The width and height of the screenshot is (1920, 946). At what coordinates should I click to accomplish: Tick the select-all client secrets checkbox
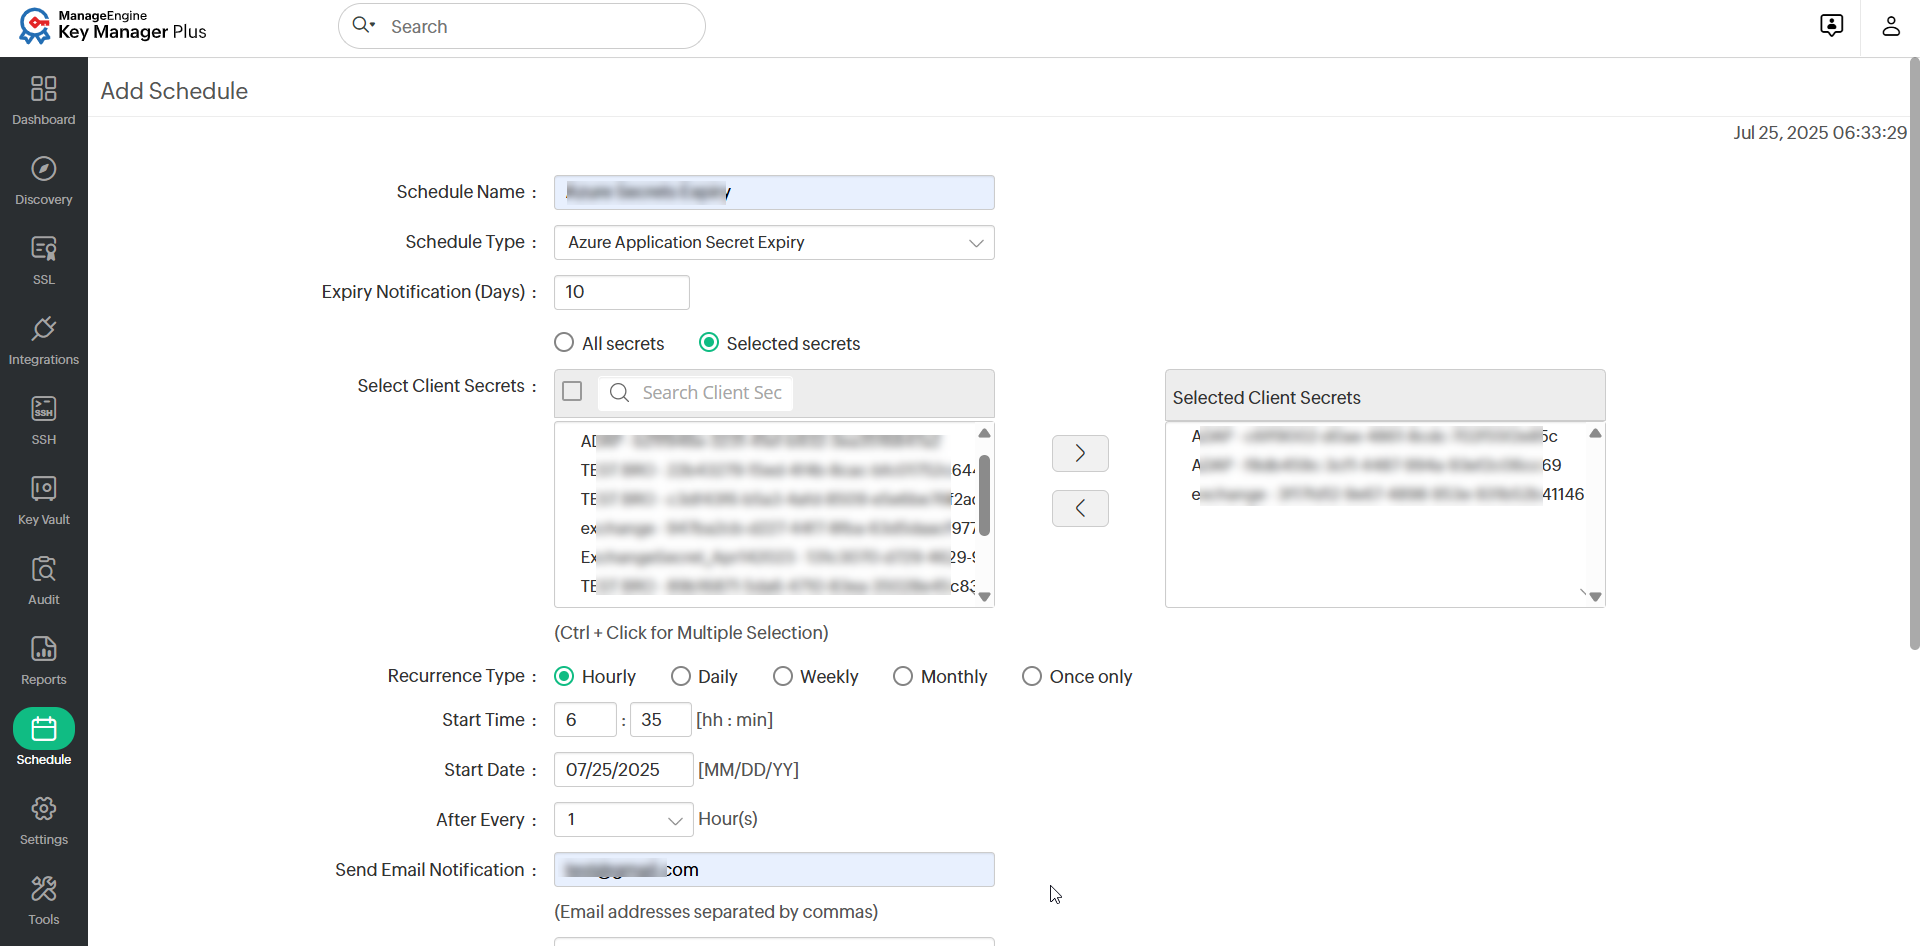coord(572,391)
